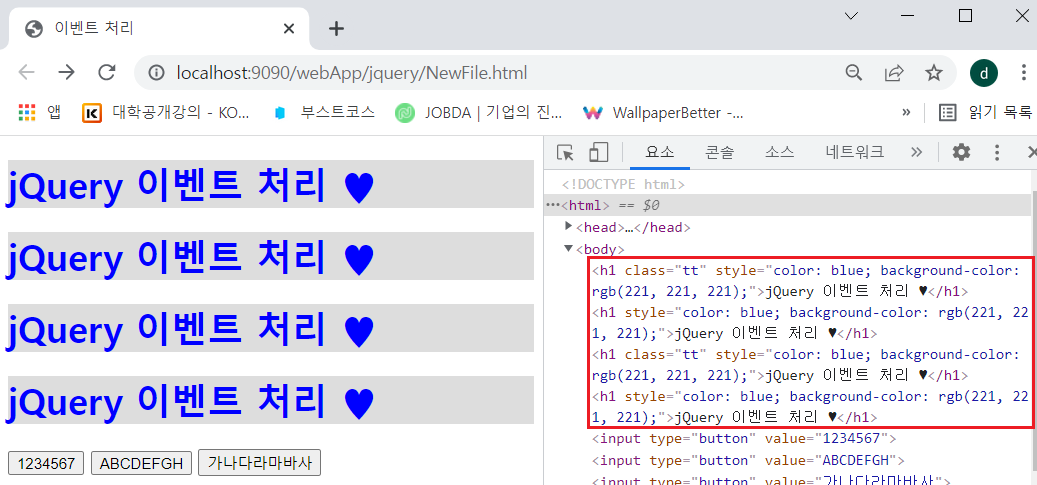Image resolution: width=1037 pixels, height=485 pixels.
Task: Select the input value="ABCDEFGH" element row
Action: [x=748, y=460]
